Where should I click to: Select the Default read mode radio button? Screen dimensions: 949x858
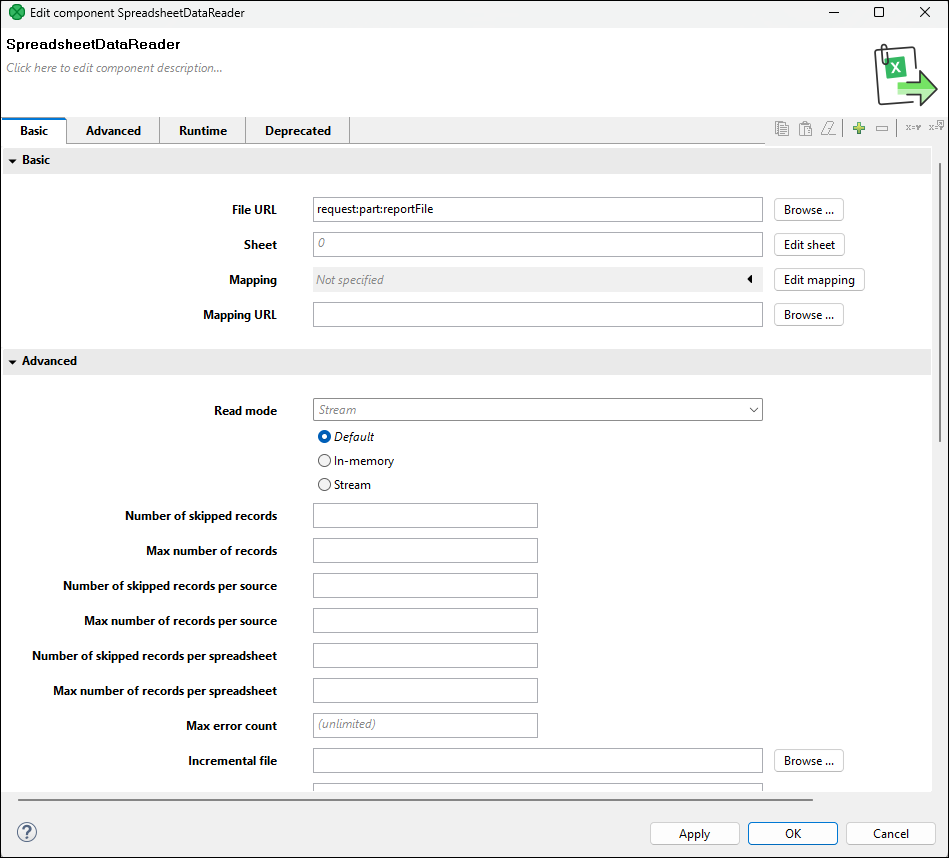click(324, 436)
